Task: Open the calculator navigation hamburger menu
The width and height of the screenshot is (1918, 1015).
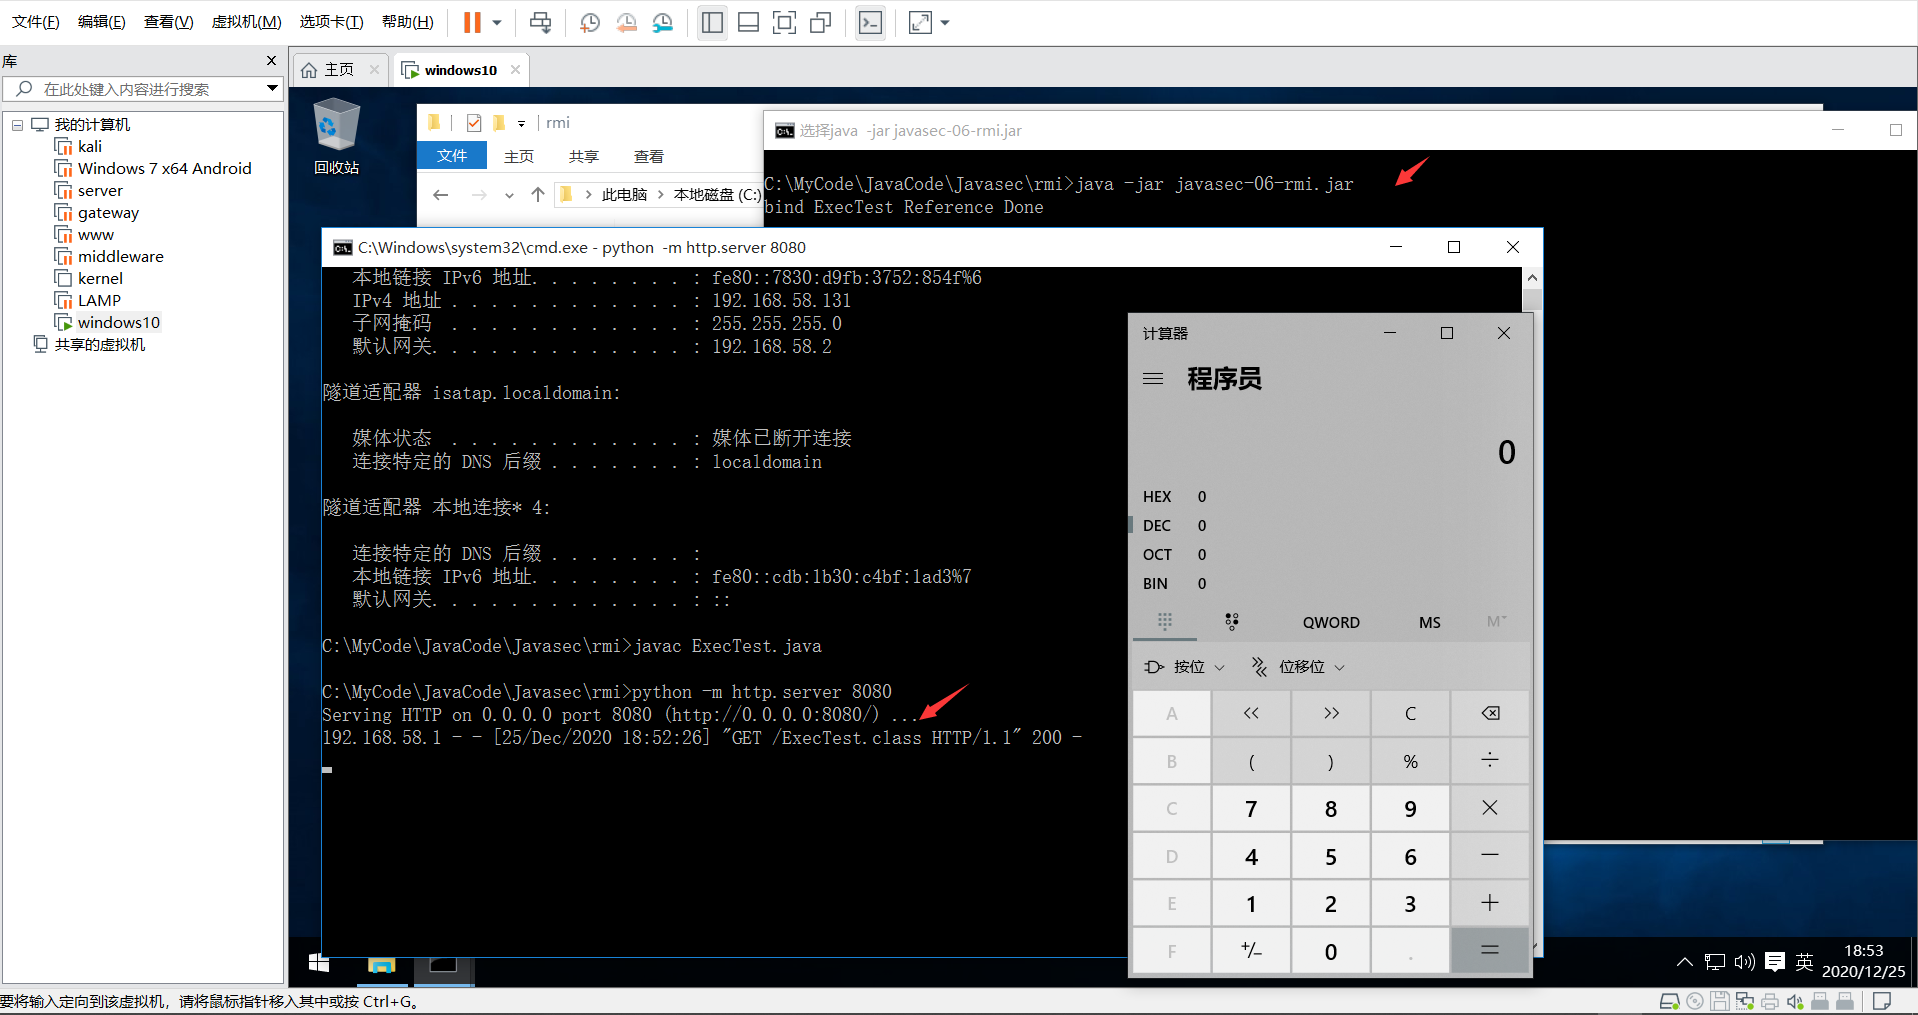Action: click(x=1153, y=379)
